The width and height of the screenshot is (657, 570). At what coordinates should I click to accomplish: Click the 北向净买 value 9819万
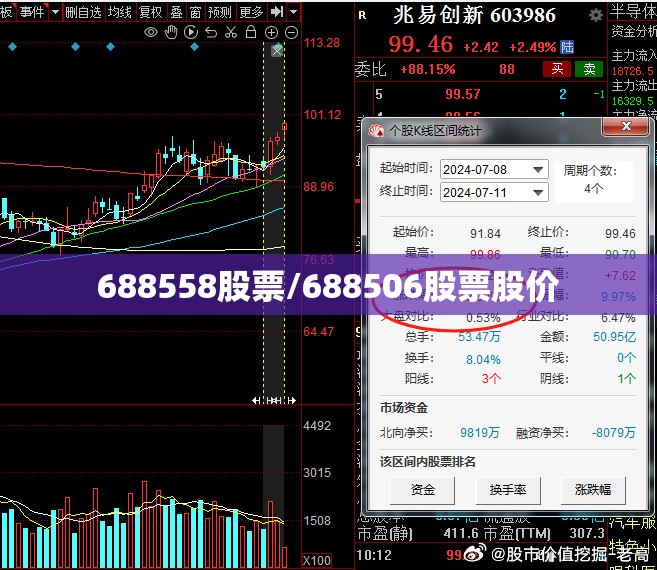(480, 433)
